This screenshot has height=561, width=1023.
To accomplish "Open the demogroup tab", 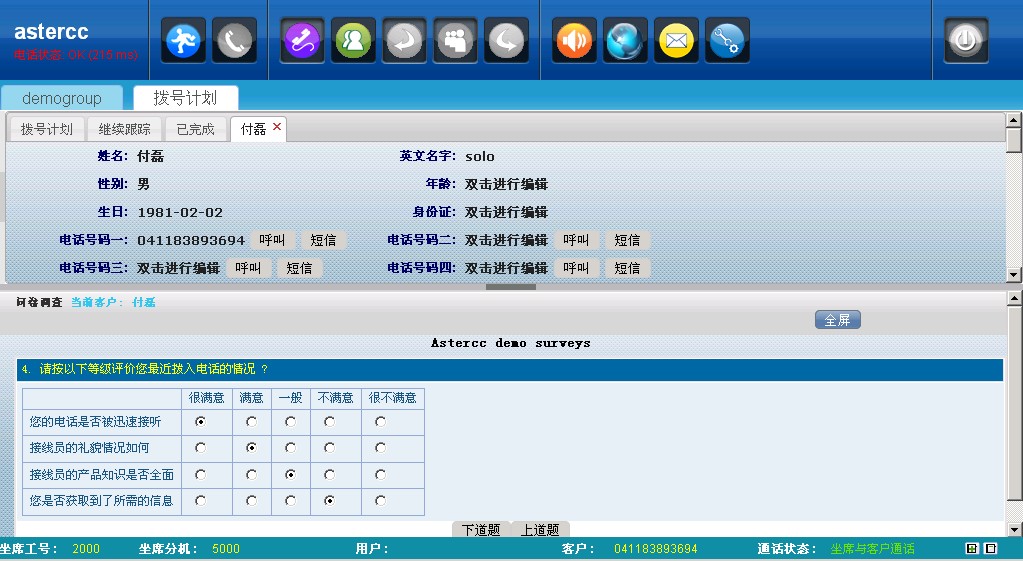I will point(62,98).
